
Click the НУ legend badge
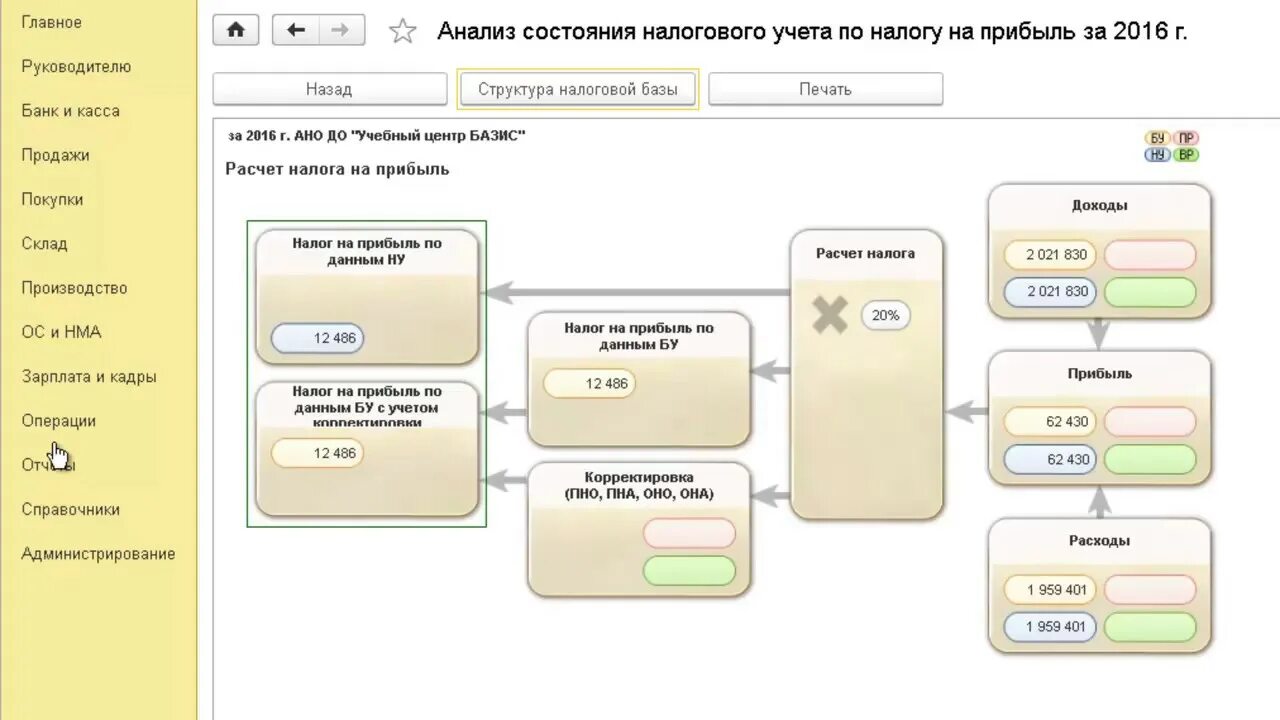point(1158,155)
